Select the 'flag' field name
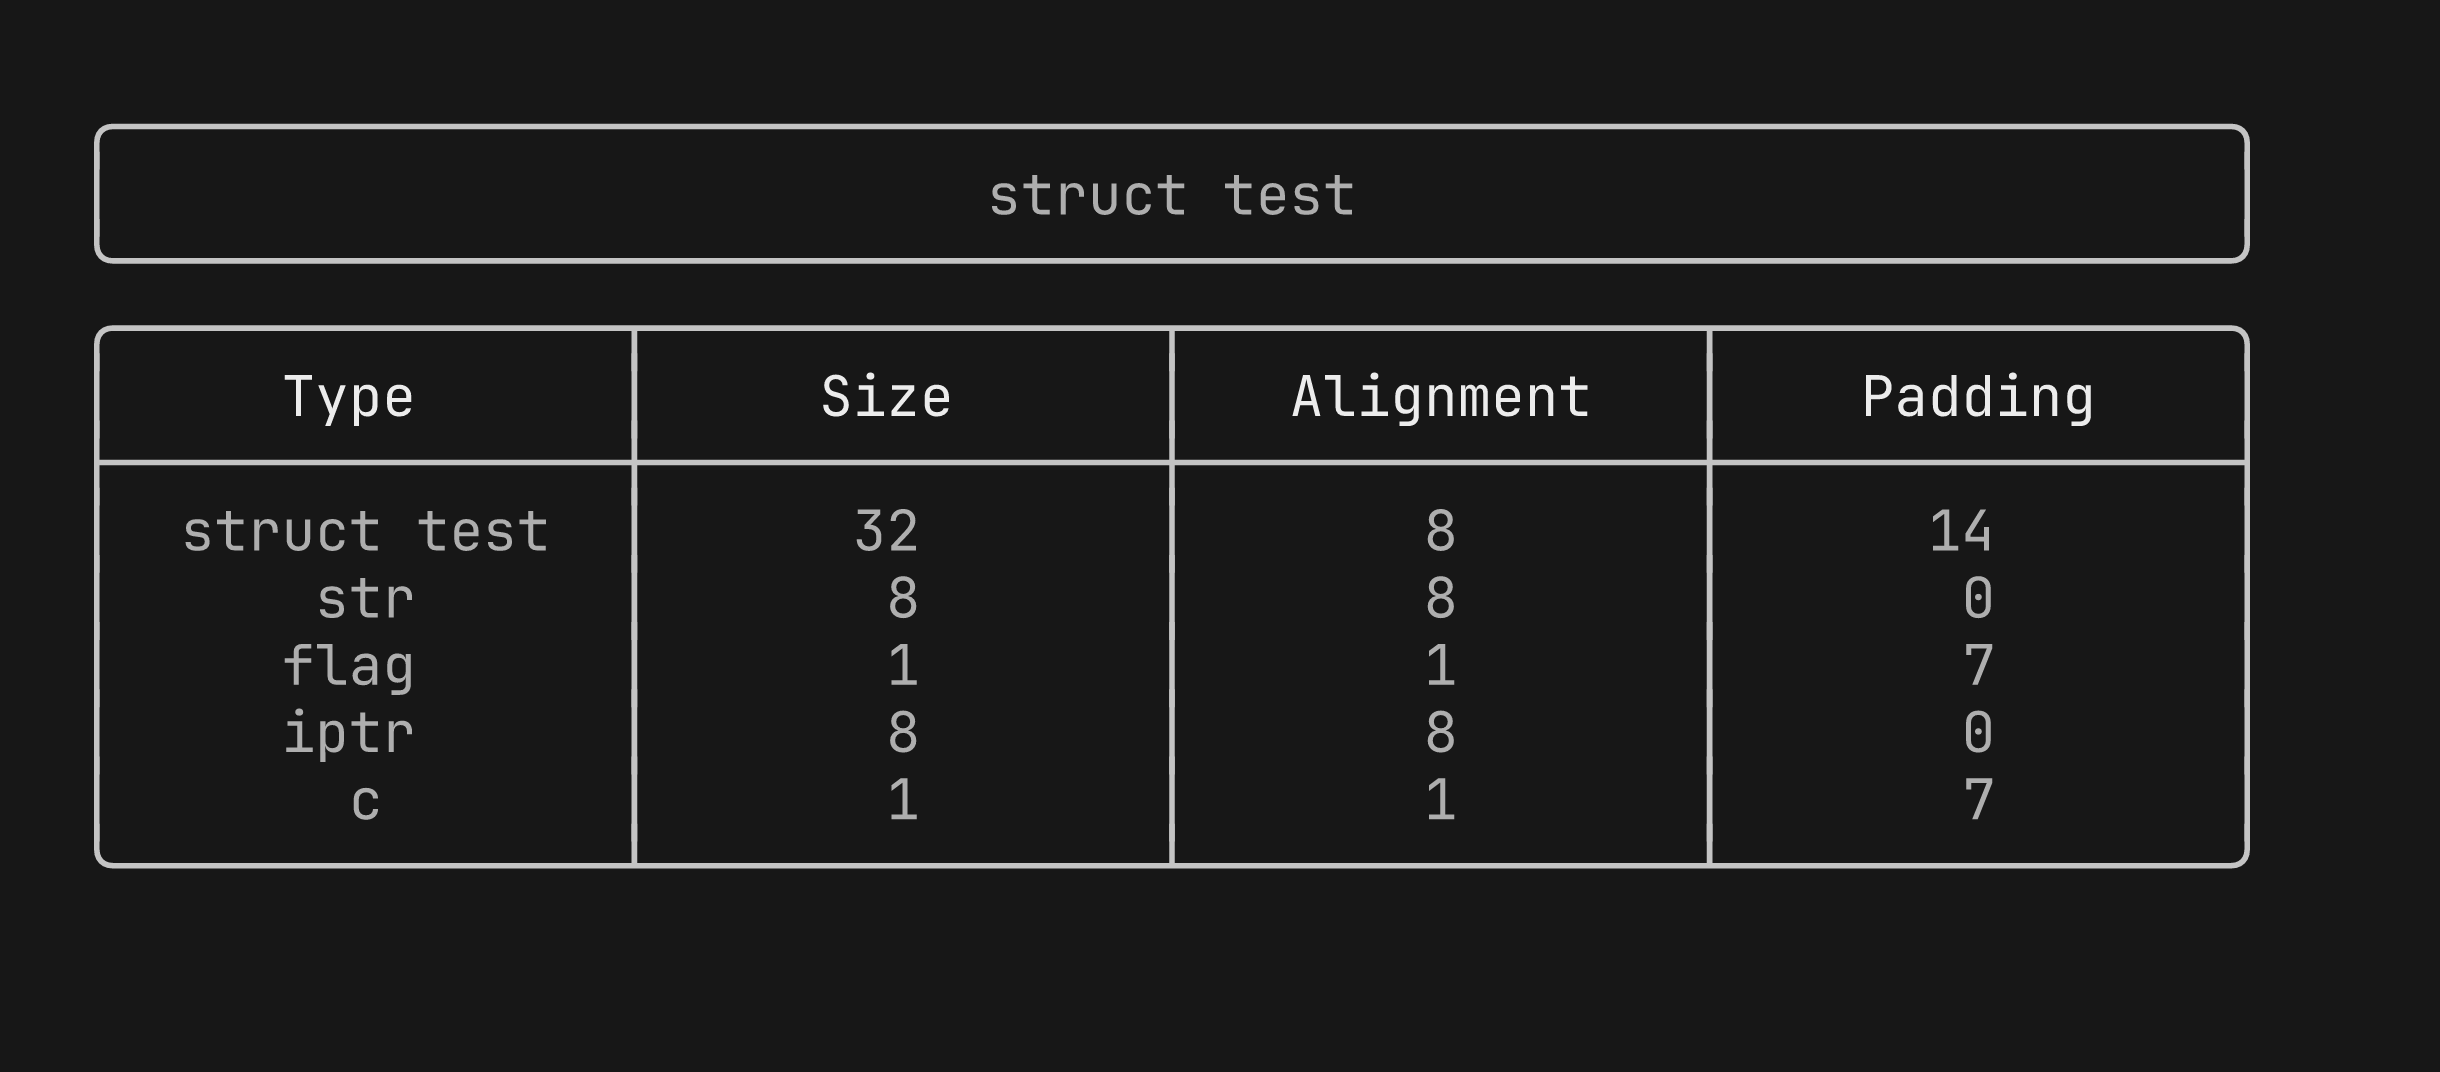Image resolution: width=2440 pixels, height=1072 pixels. tap(348, 666)
